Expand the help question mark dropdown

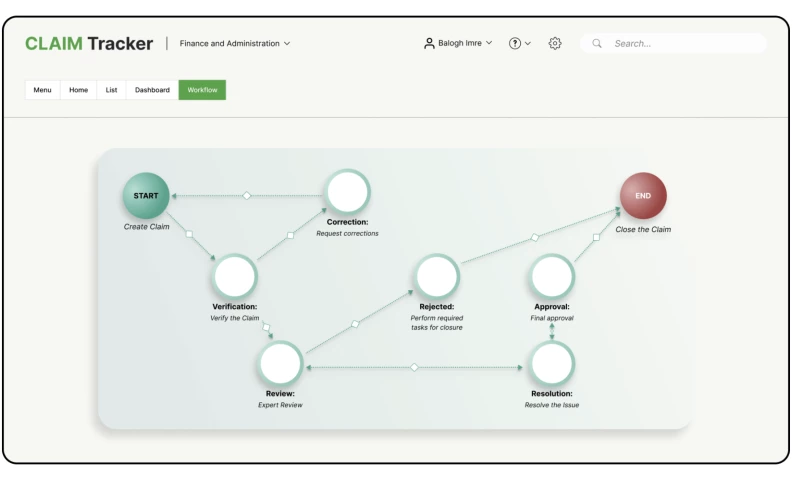(520, 44)
